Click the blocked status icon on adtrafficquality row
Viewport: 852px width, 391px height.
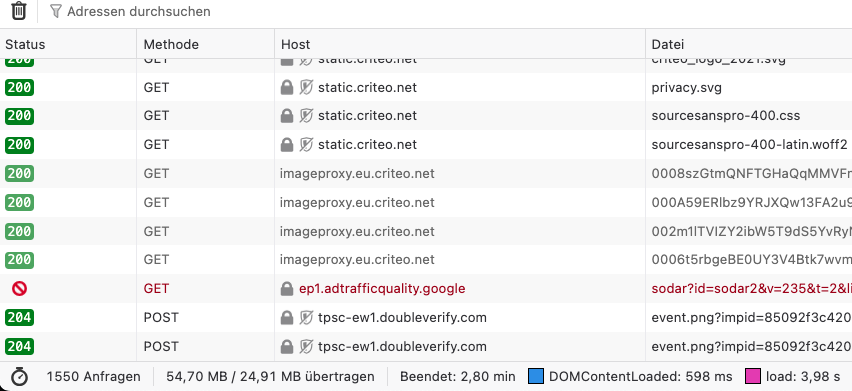tap(20, 289)
